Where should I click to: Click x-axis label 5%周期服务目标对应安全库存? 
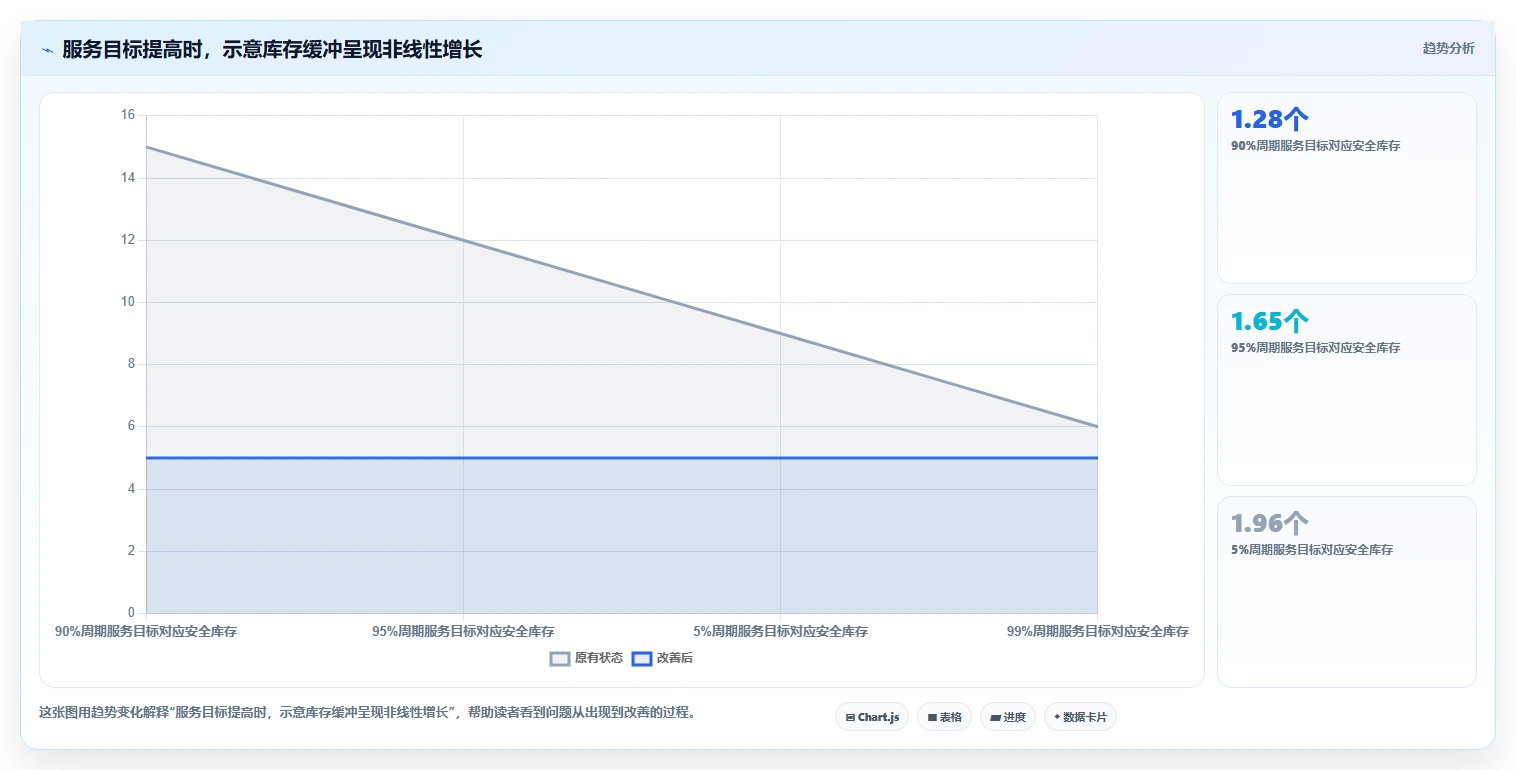point(780,632)
